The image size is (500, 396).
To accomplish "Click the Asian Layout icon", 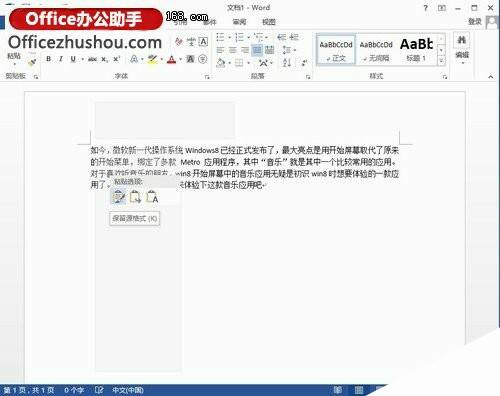I will [x=263, y=62].
